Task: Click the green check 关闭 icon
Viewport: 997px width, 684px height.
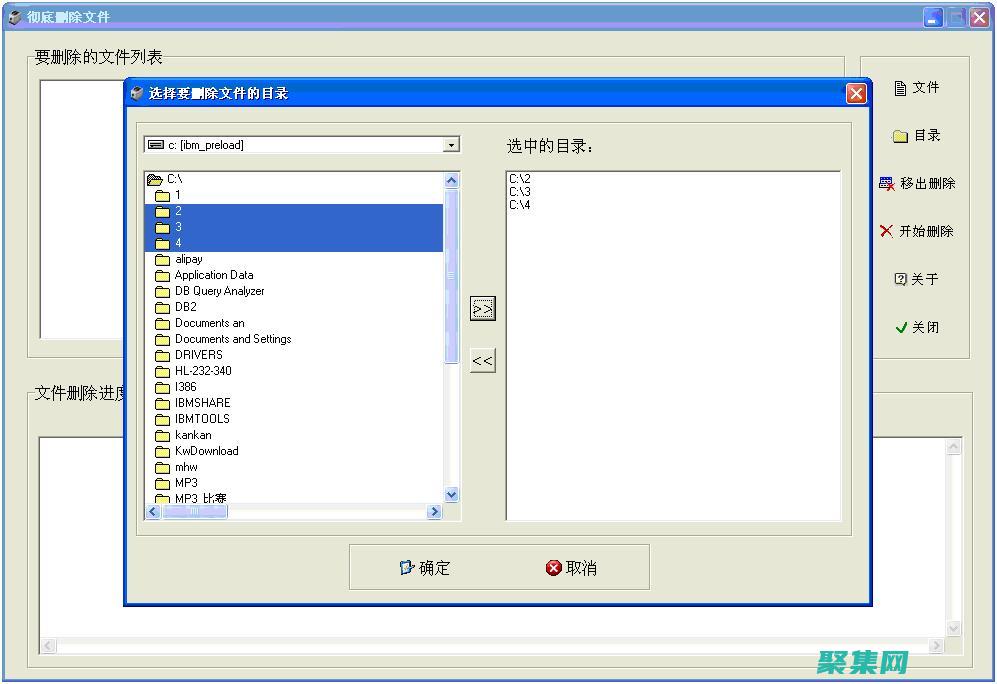Action: (x=903, y=328)
